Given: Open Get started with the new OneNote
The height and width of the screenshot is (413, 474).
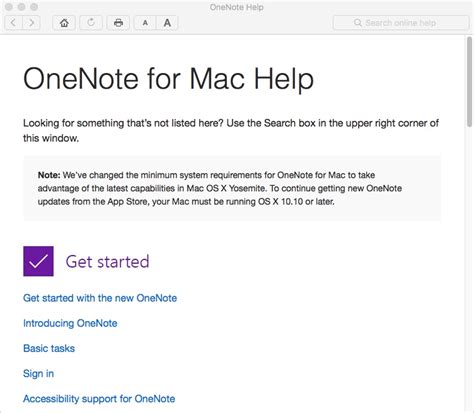Looking at the screenshot, I should click(100, 298).
